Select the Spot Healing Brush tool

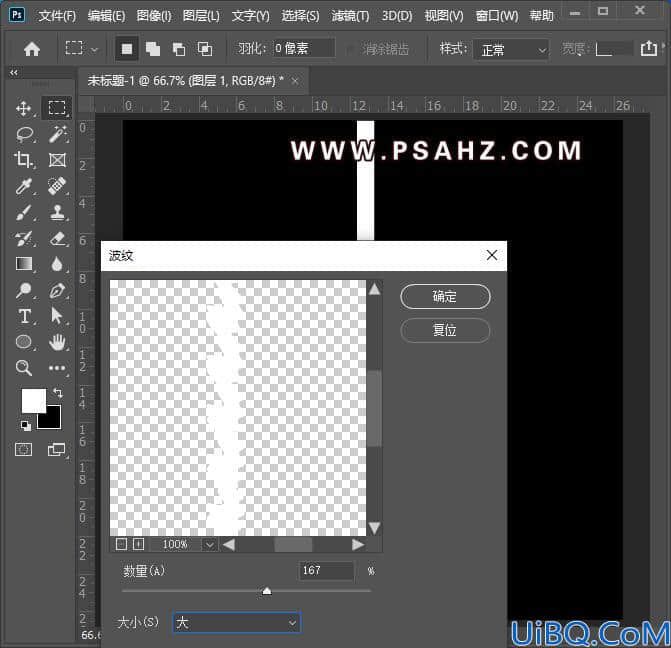[57, 186]
